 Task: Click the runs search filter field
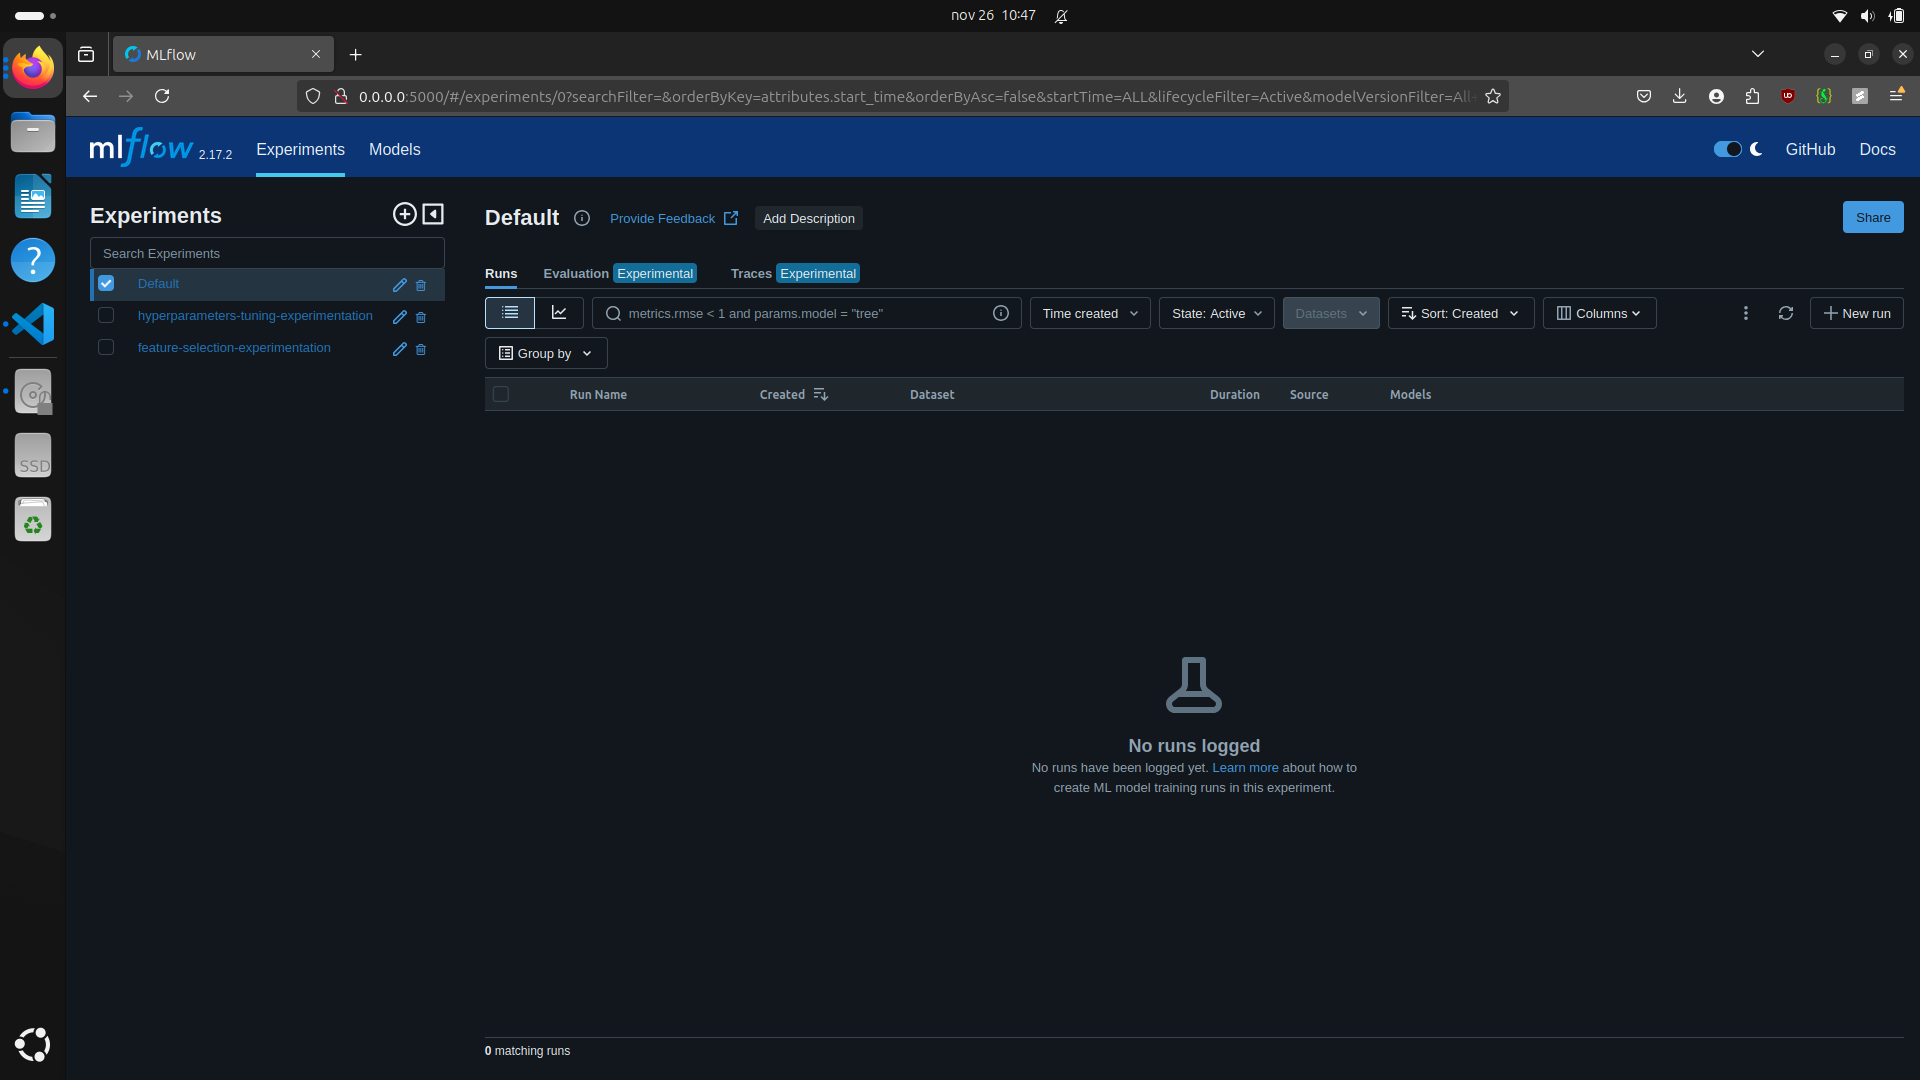800,313
